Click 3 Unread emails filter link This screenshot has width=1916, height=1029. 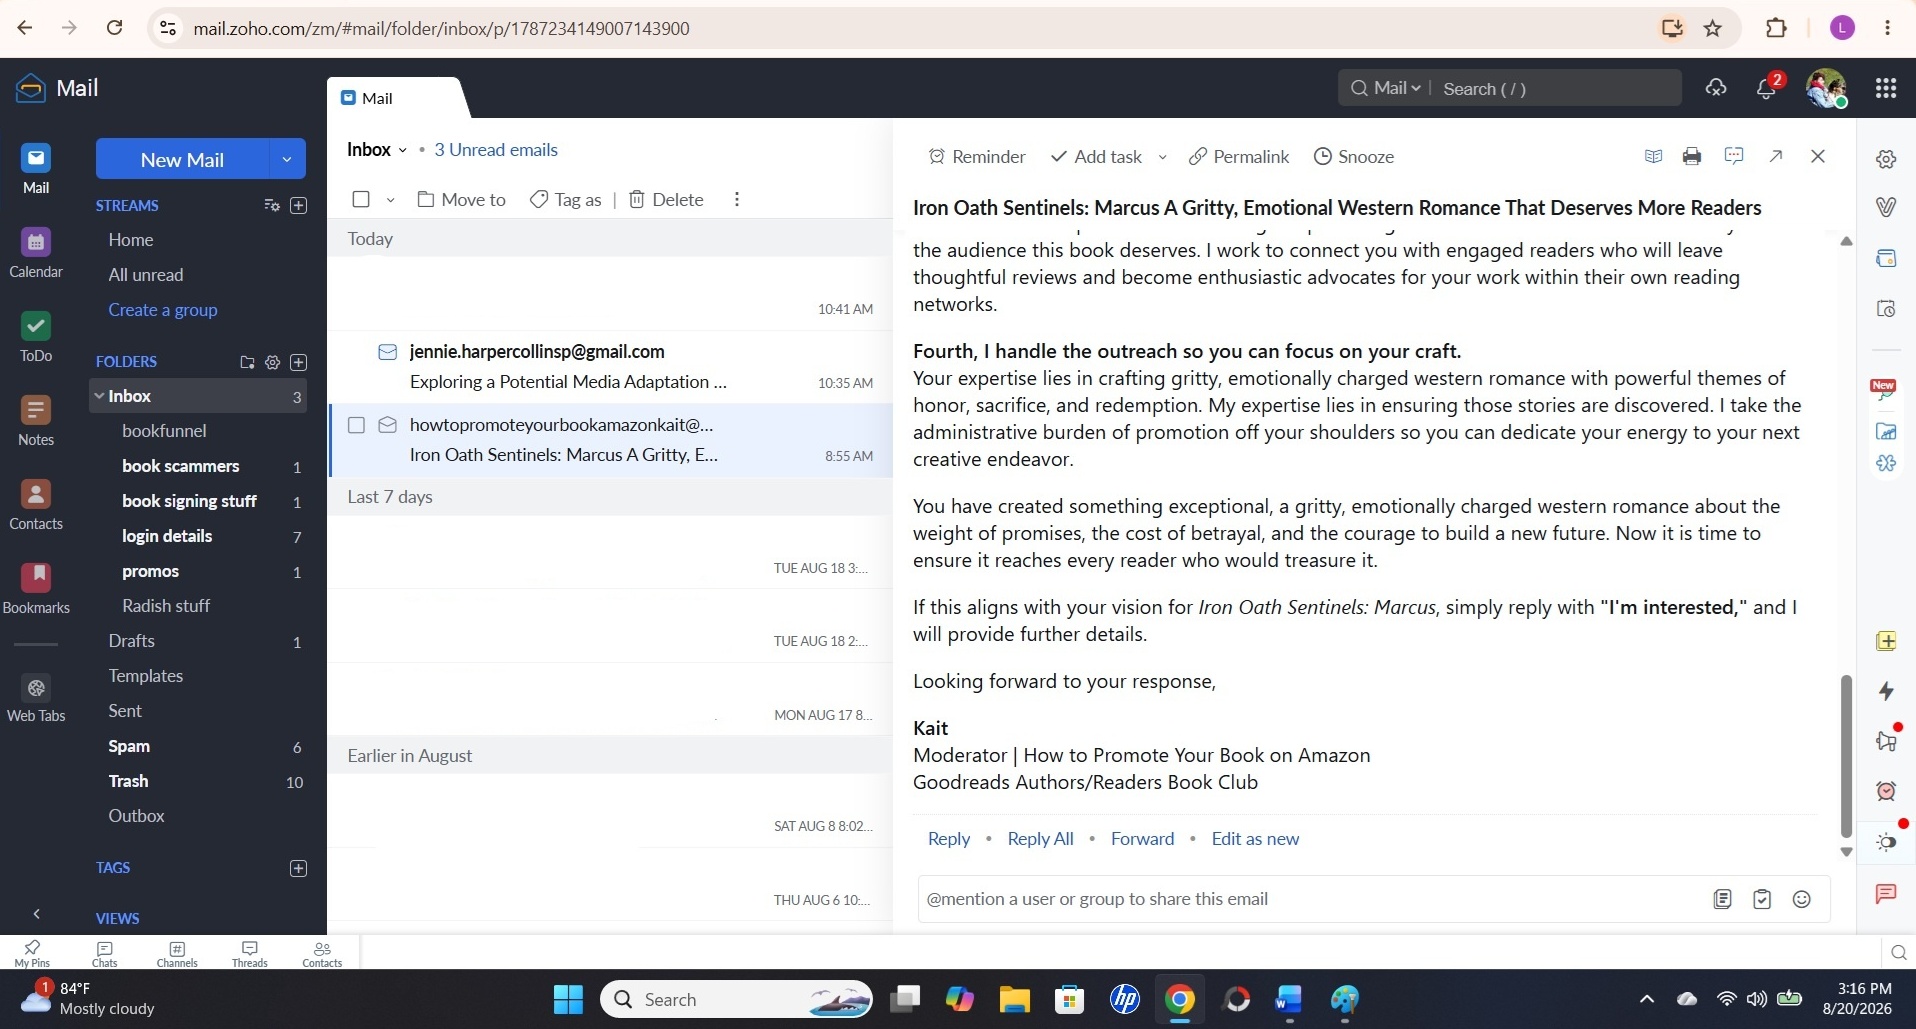tap(496, 150)
